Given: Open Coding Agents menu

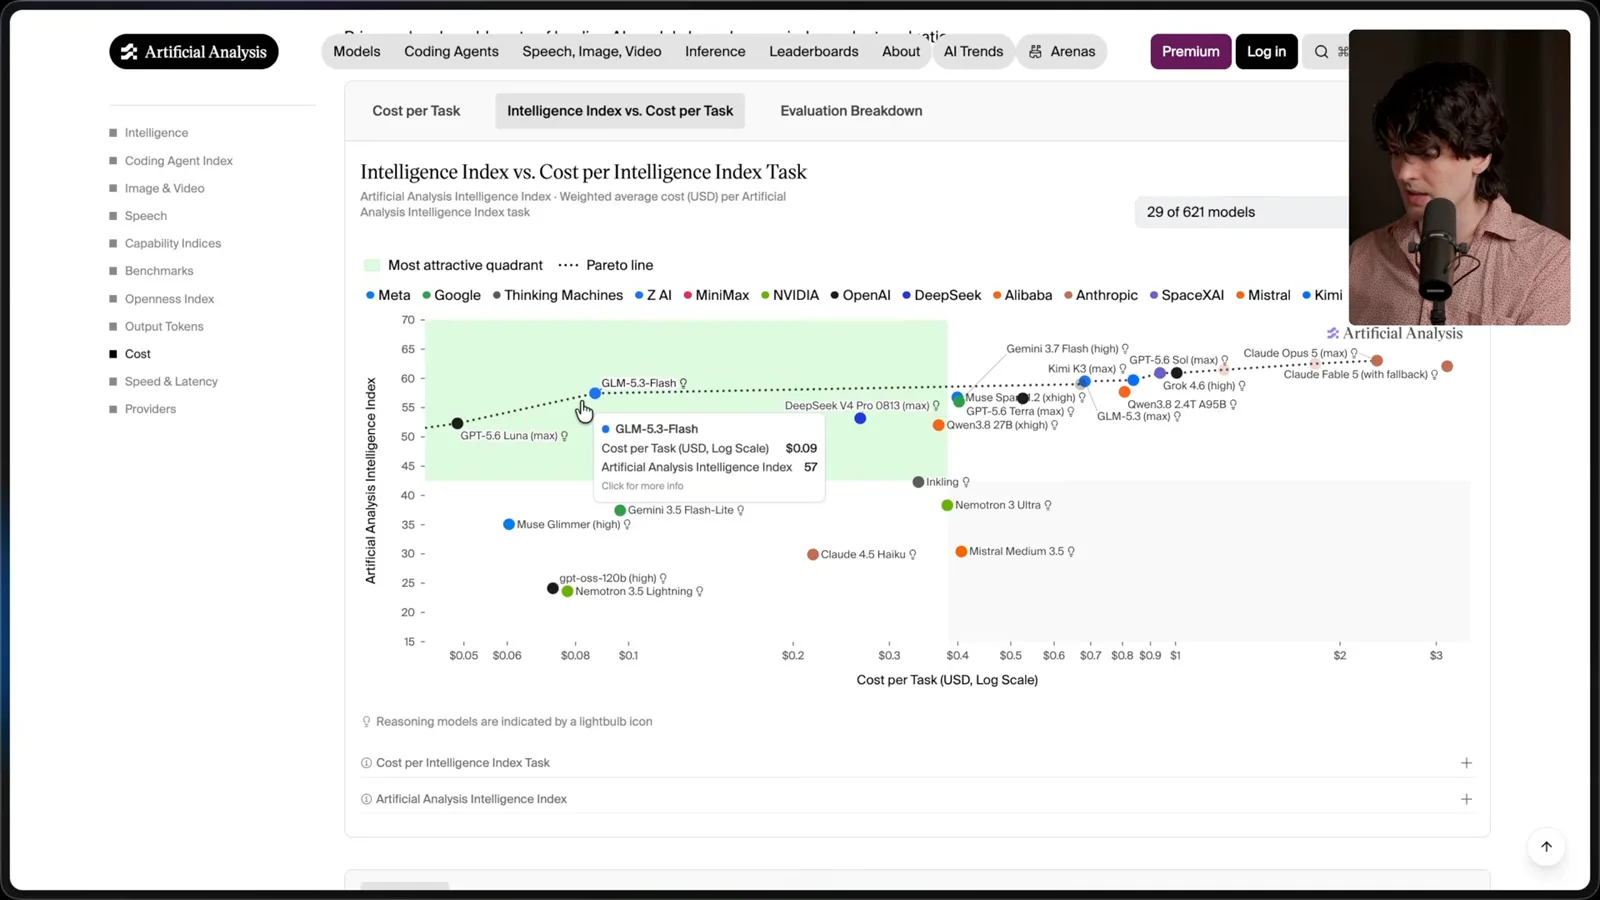Looking at the screenshot, I should [x=451, y=52].
